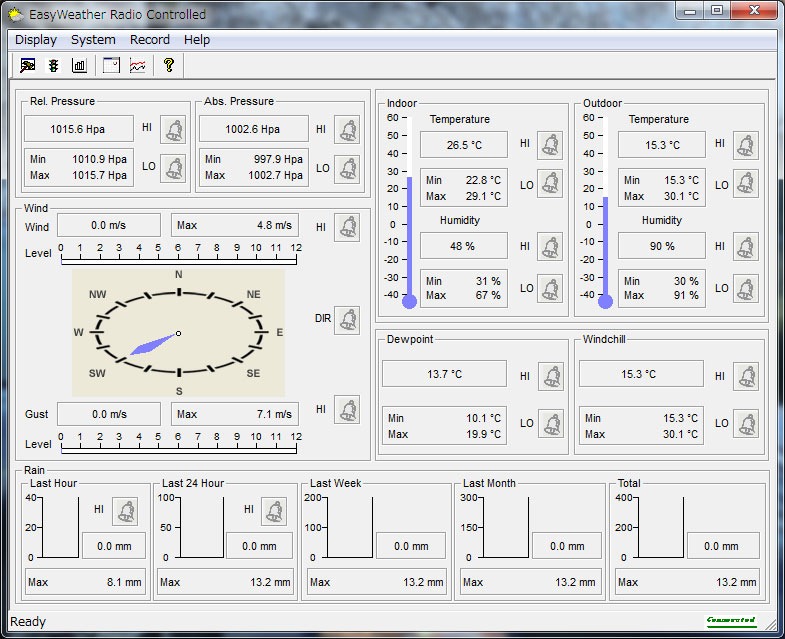This screenshot has height=639, width=785.
Task: Toggle Abs. Pressure HI alarm bell
Action: tap(347, 130)
